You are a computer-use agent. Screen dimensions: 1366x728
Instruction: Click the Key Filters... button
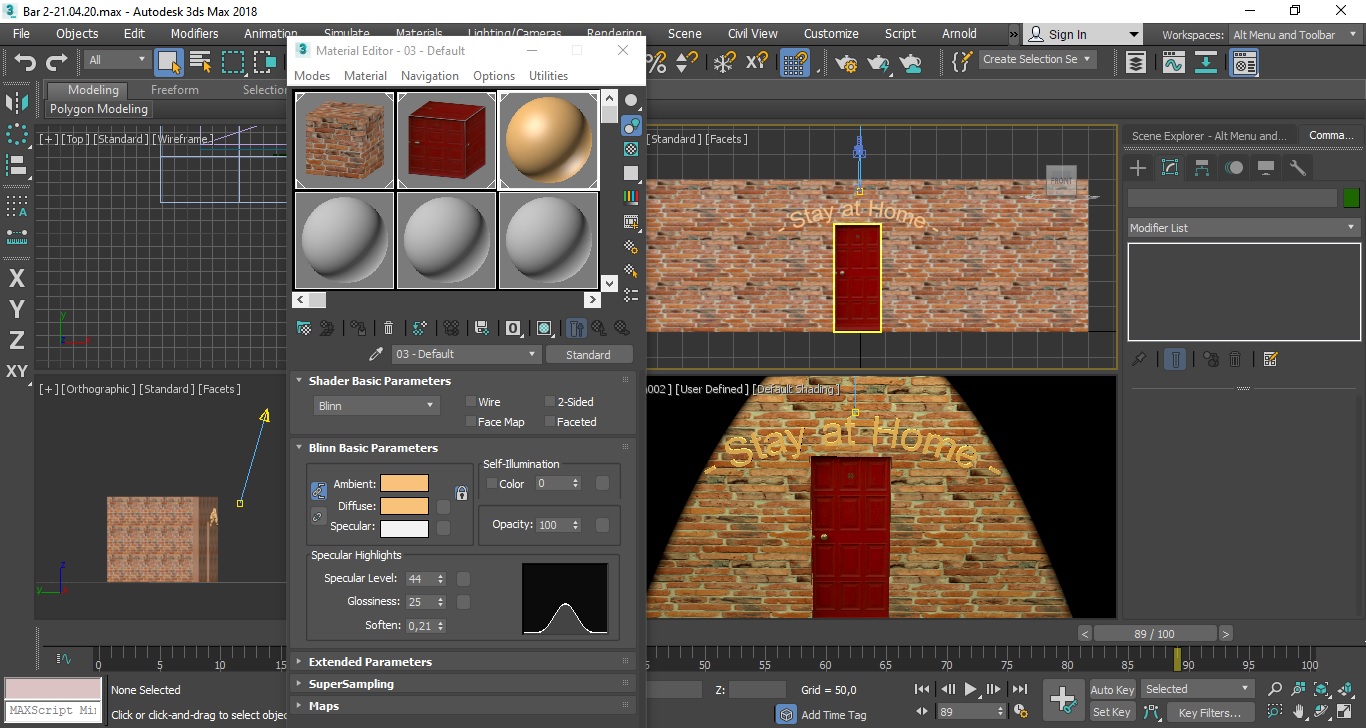coord(1209,713)
